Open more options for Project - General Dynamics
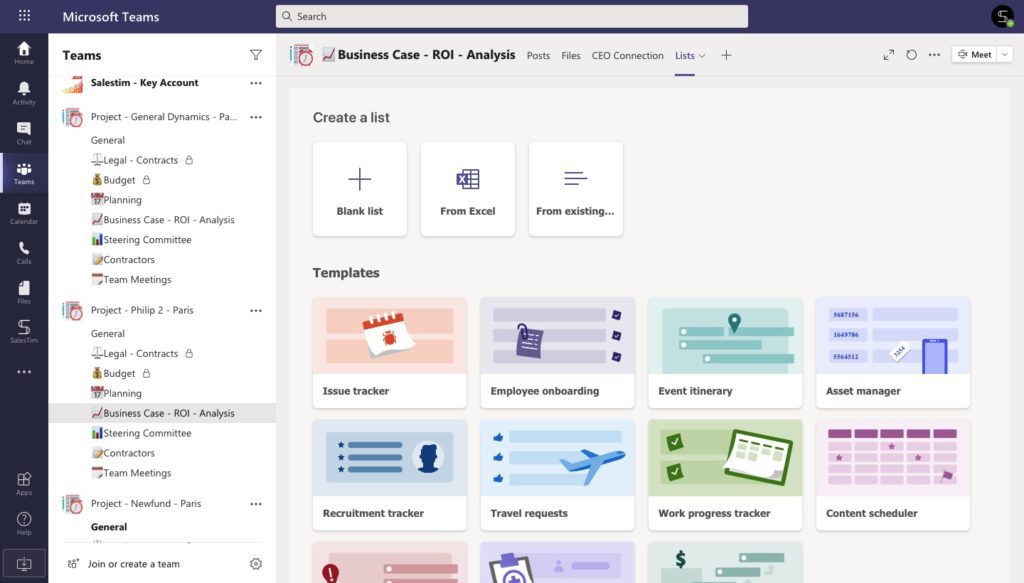This screenshot has height=583, width=1024. (255, 117)
